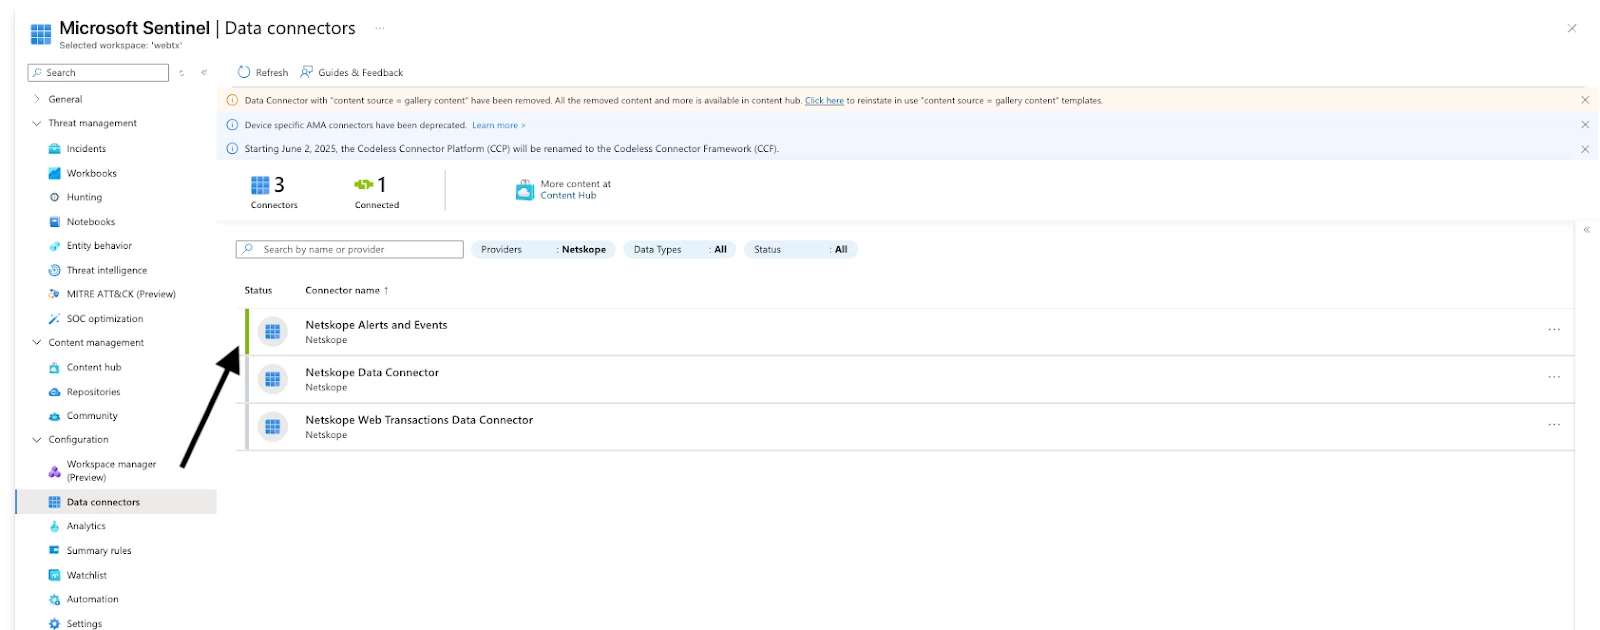Open the Summary rules icon
The image size is (1600, 630).
[x=55, y=551]
